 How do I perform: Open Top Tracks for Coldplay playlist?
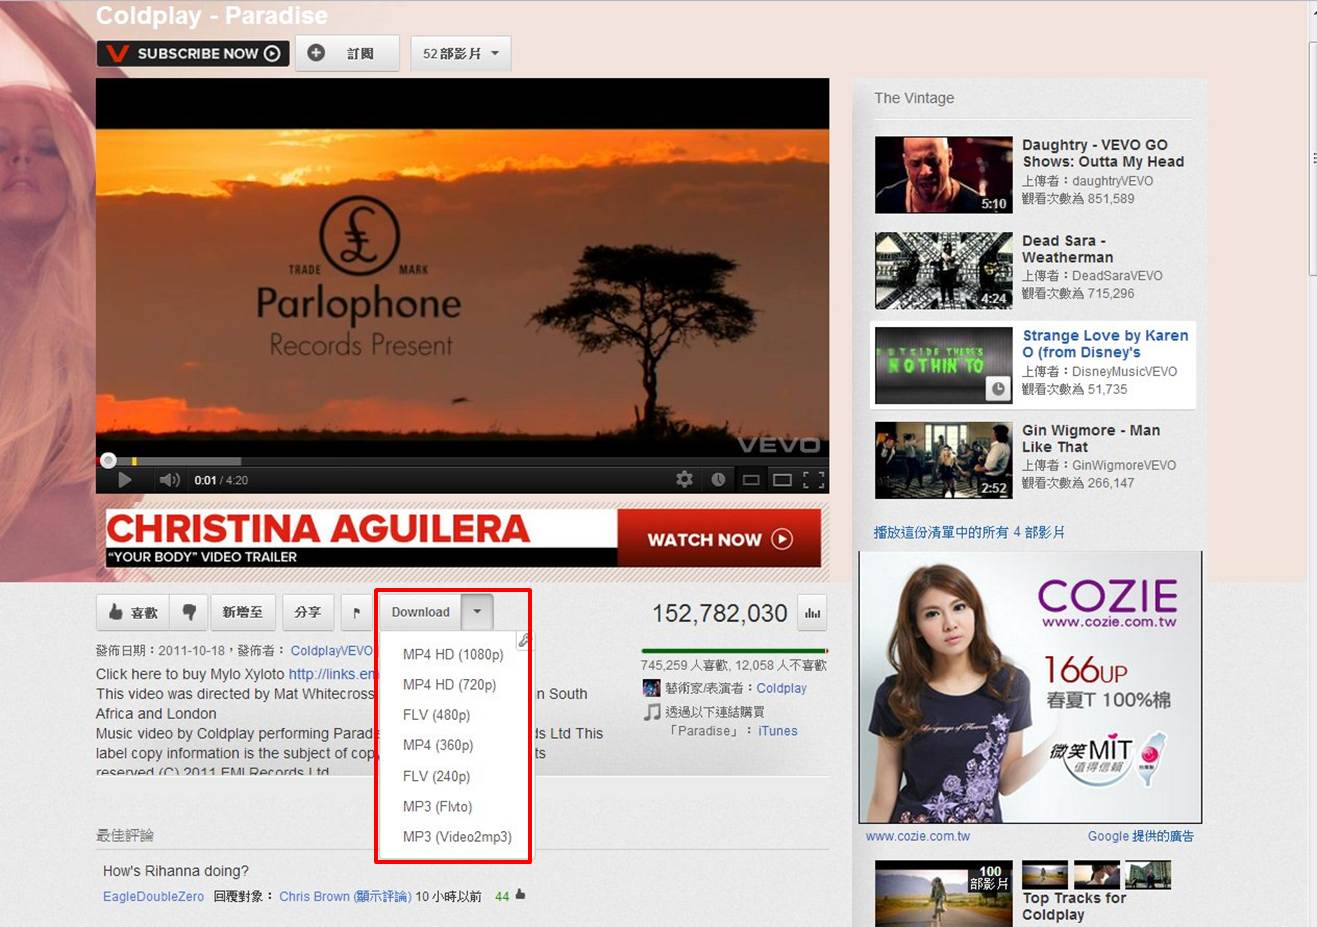coord(1074,906)
